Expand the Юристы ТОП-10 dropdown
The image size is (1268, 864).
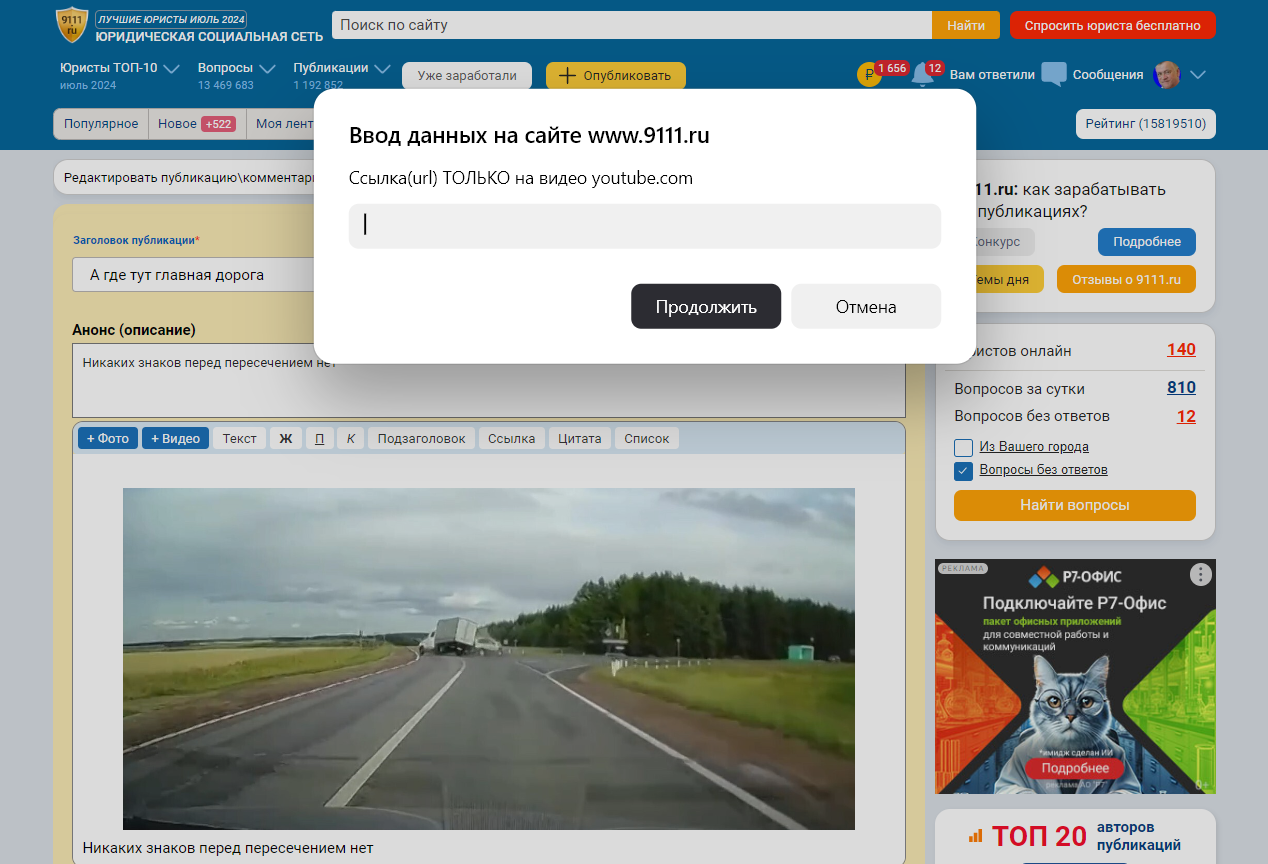(x=171, y=69)
